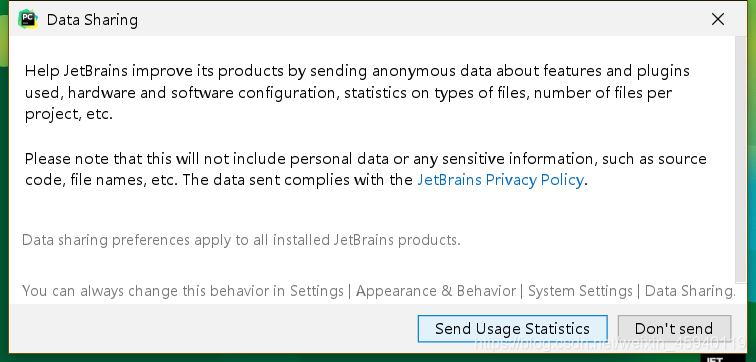Click Appearance & Behavior in the gray path
Image resolution: width=756 pixels, height=362 pixels.
click(x=436, y=291)
